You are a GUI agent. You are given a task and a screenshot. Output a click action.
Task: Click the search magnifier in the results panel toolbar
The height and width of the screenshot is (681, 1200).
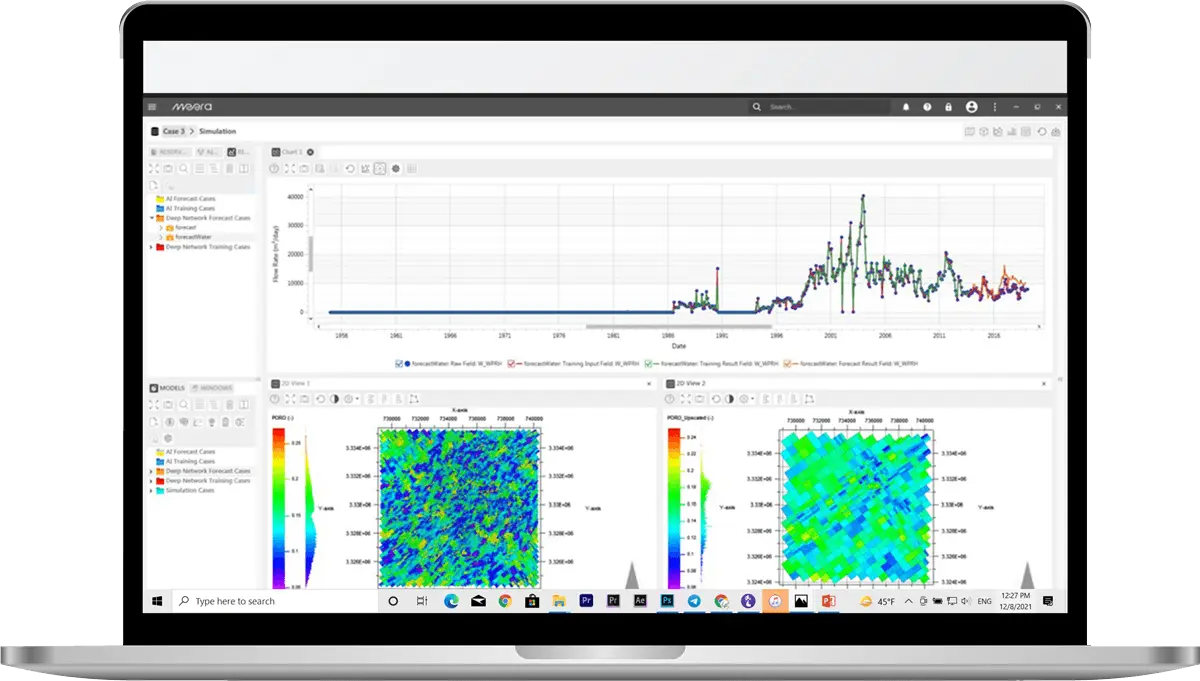[x=183, y=169]
